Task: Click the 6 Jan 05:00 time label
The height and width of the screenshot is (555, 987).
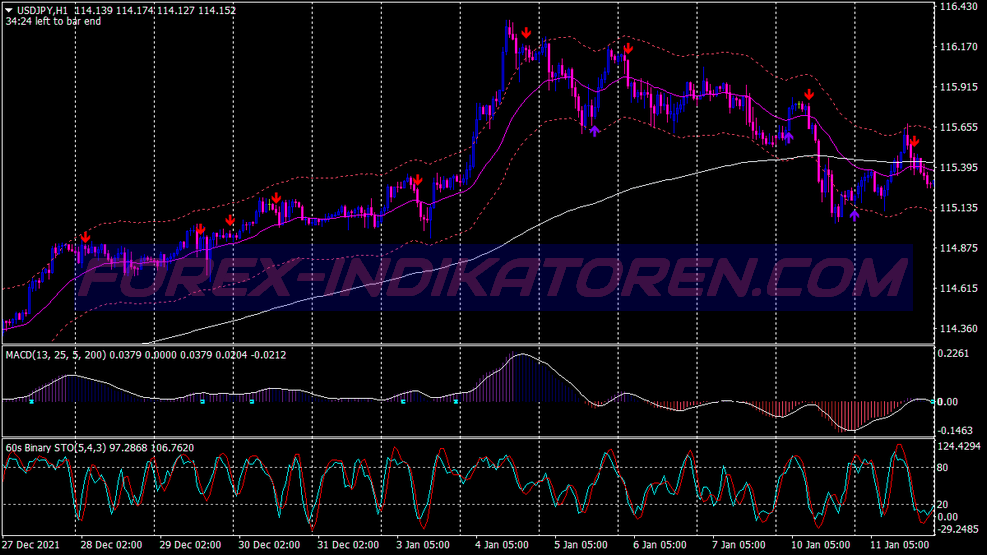Action: pos(660,545)
